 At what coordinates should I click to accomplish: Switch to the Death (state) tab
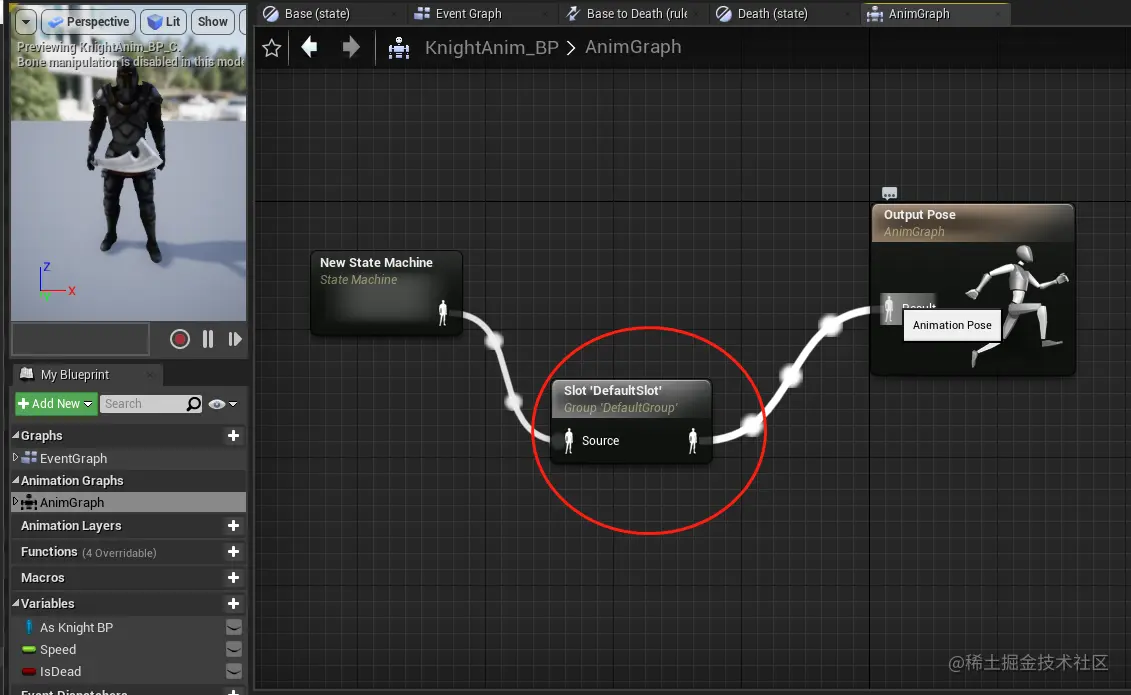click(x=773, y=14)
